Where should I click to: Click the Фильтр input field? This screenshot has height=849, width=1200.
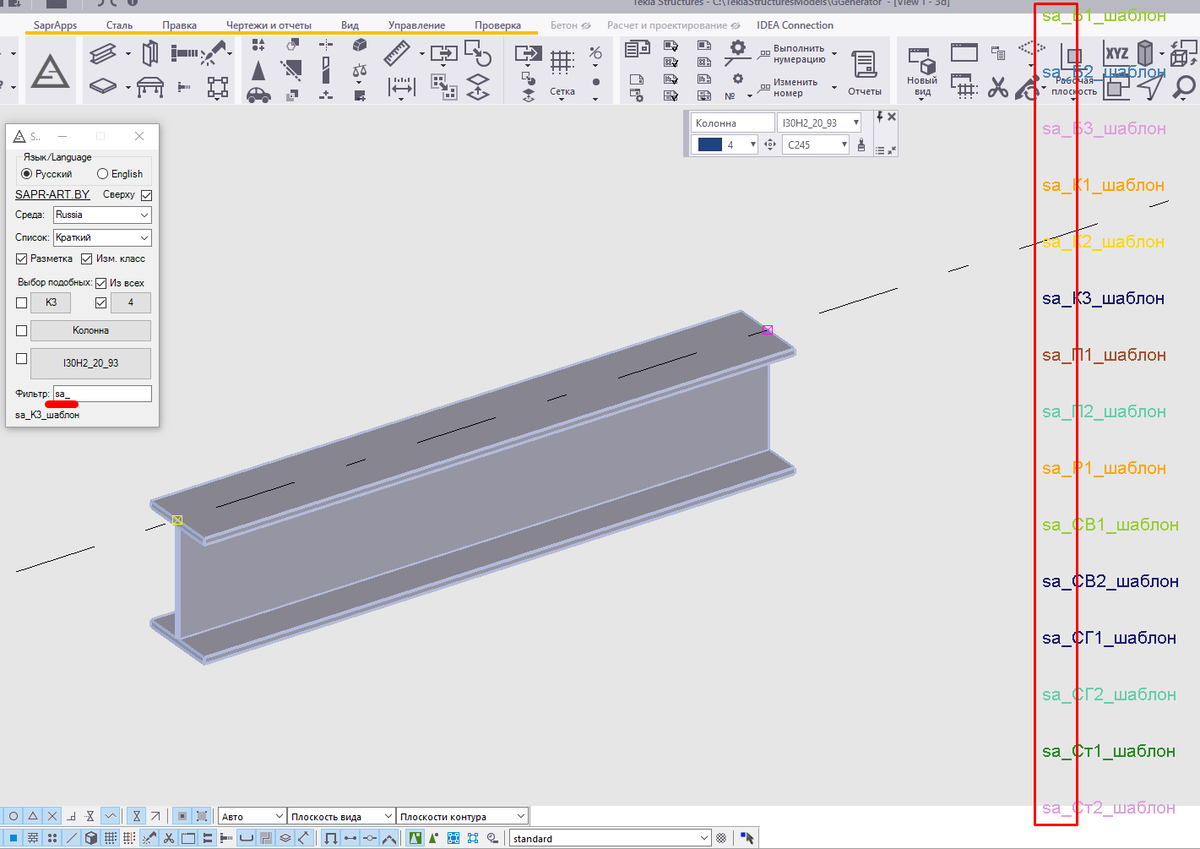[x=102, y=394]
